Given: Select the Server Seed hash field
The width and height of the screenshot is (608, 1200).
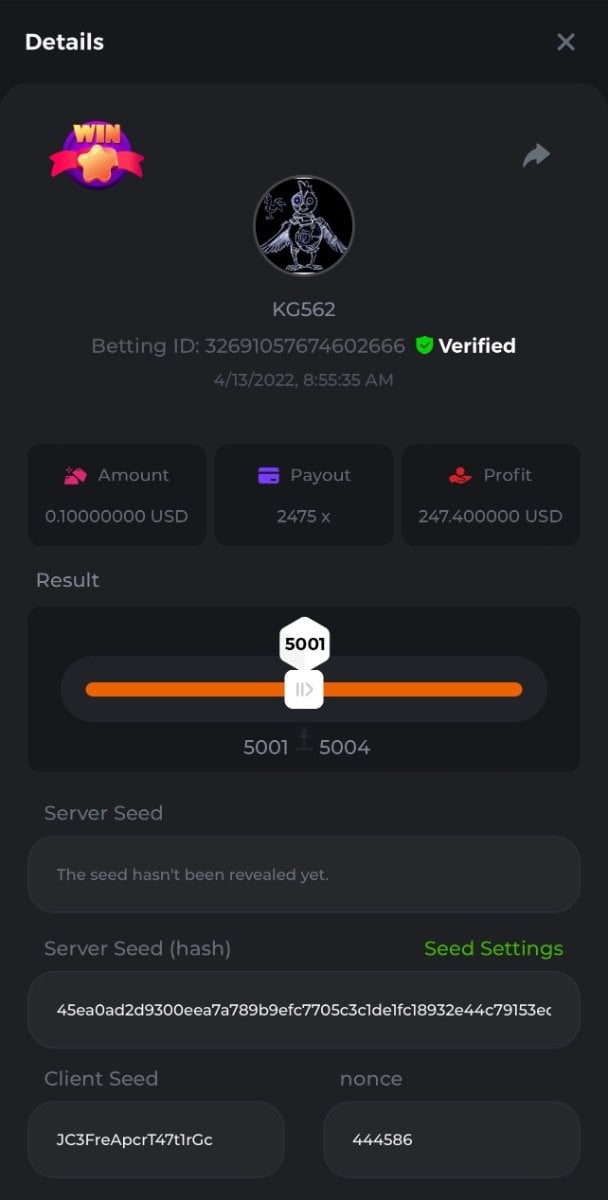Looking at the screenshot, I should pyautogui.click(x=304, y=1009).
